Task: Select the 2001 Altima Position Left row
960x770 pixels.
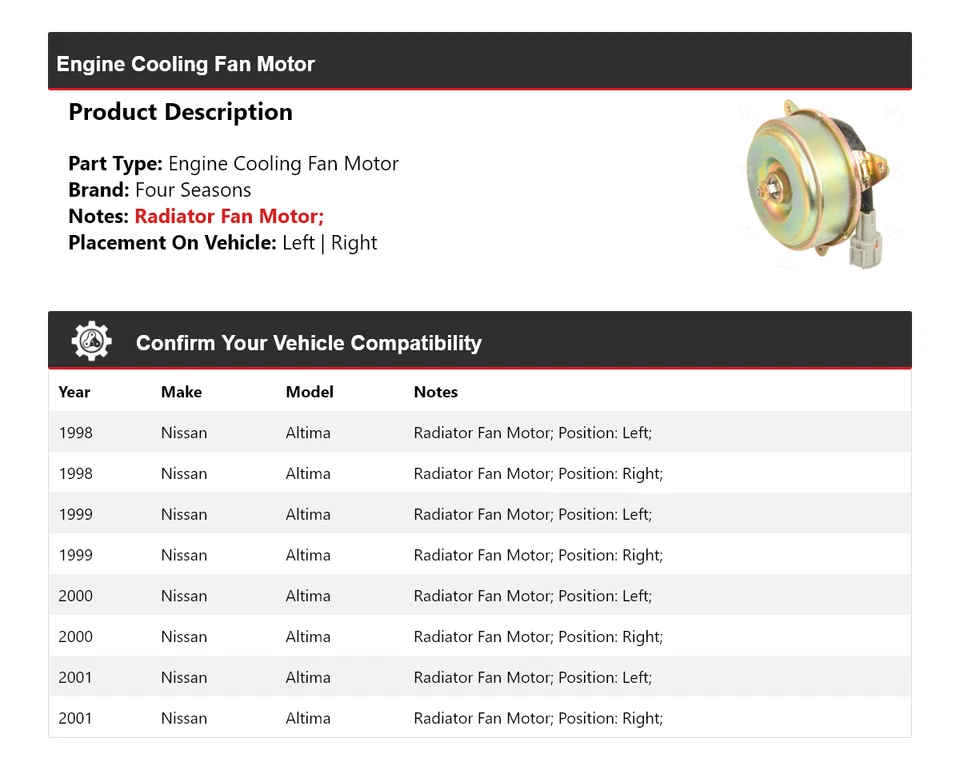Action: click(x=479, y=678)
